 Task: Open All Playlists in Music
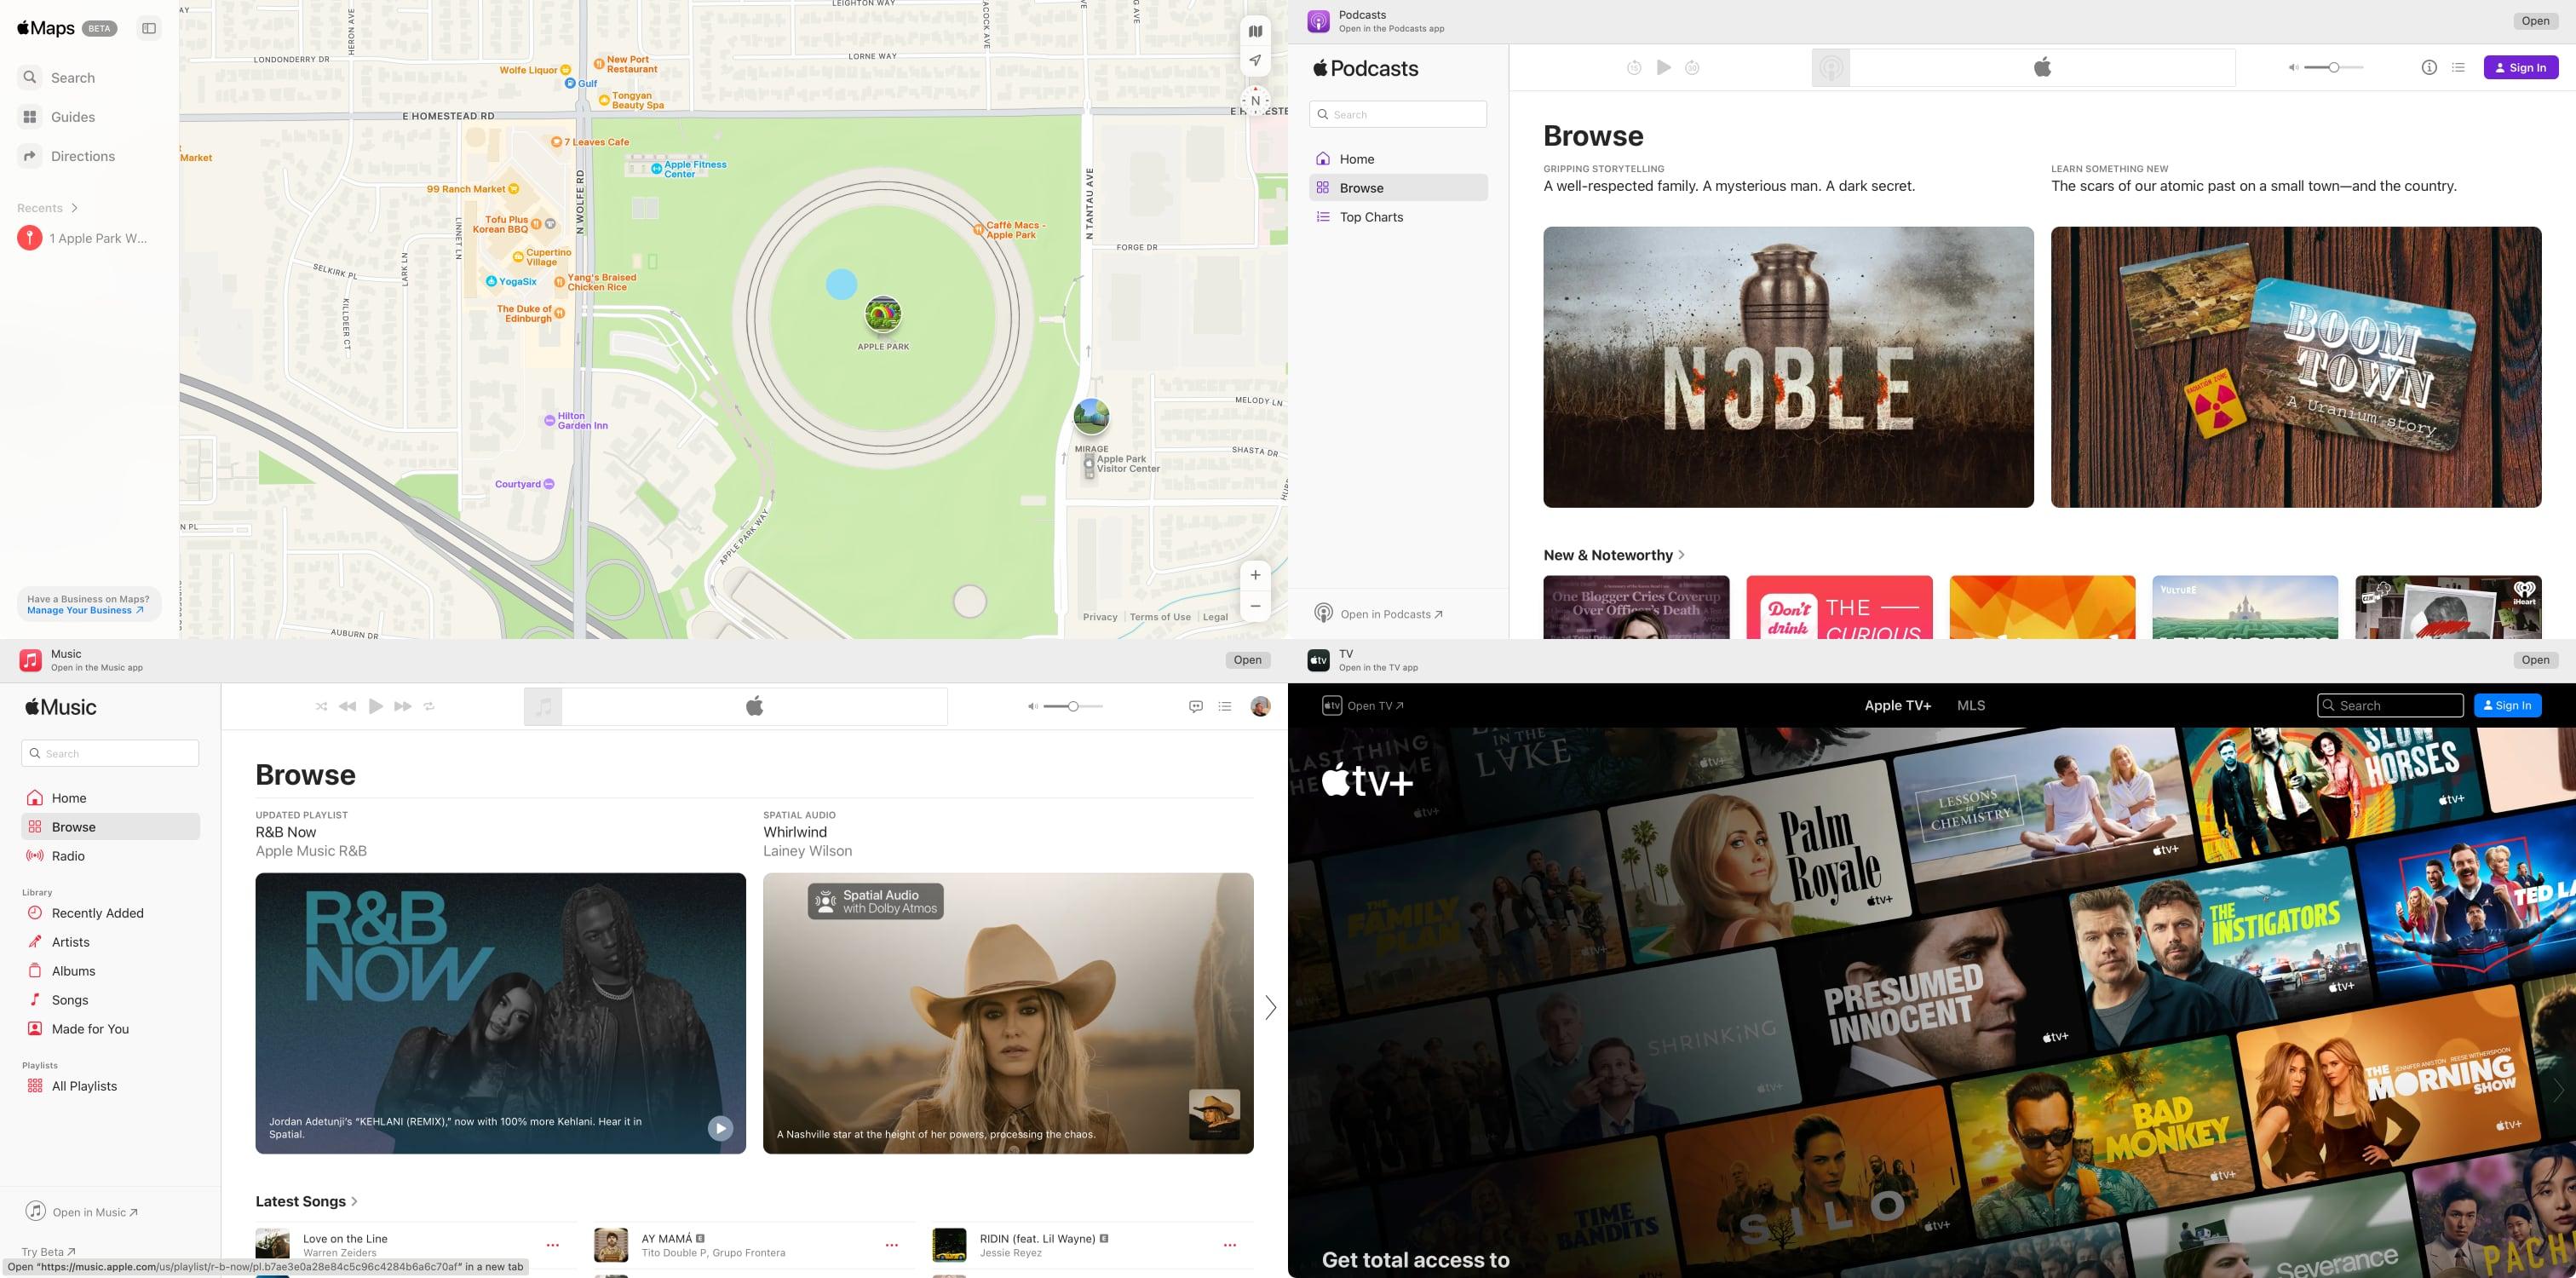point(110,1086)
